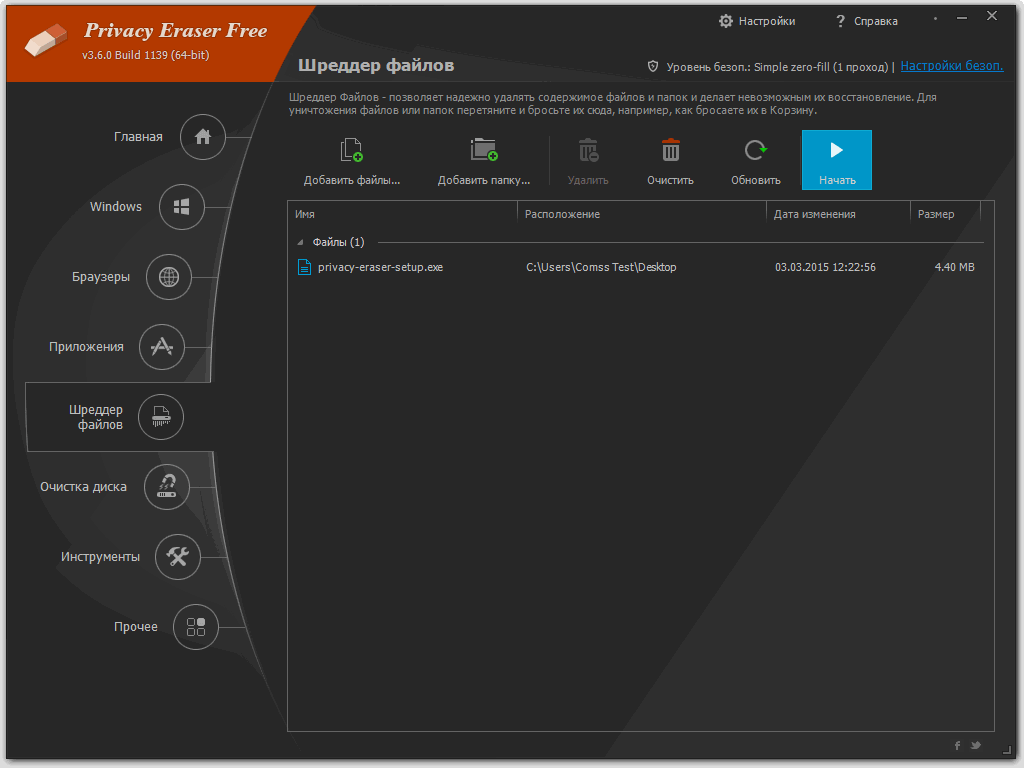Image resolution: width=1024 pixels, height=768 pixels.
Task: Click the Удалить trash icon
Action: pyautogui.click(x=588, y=150)
